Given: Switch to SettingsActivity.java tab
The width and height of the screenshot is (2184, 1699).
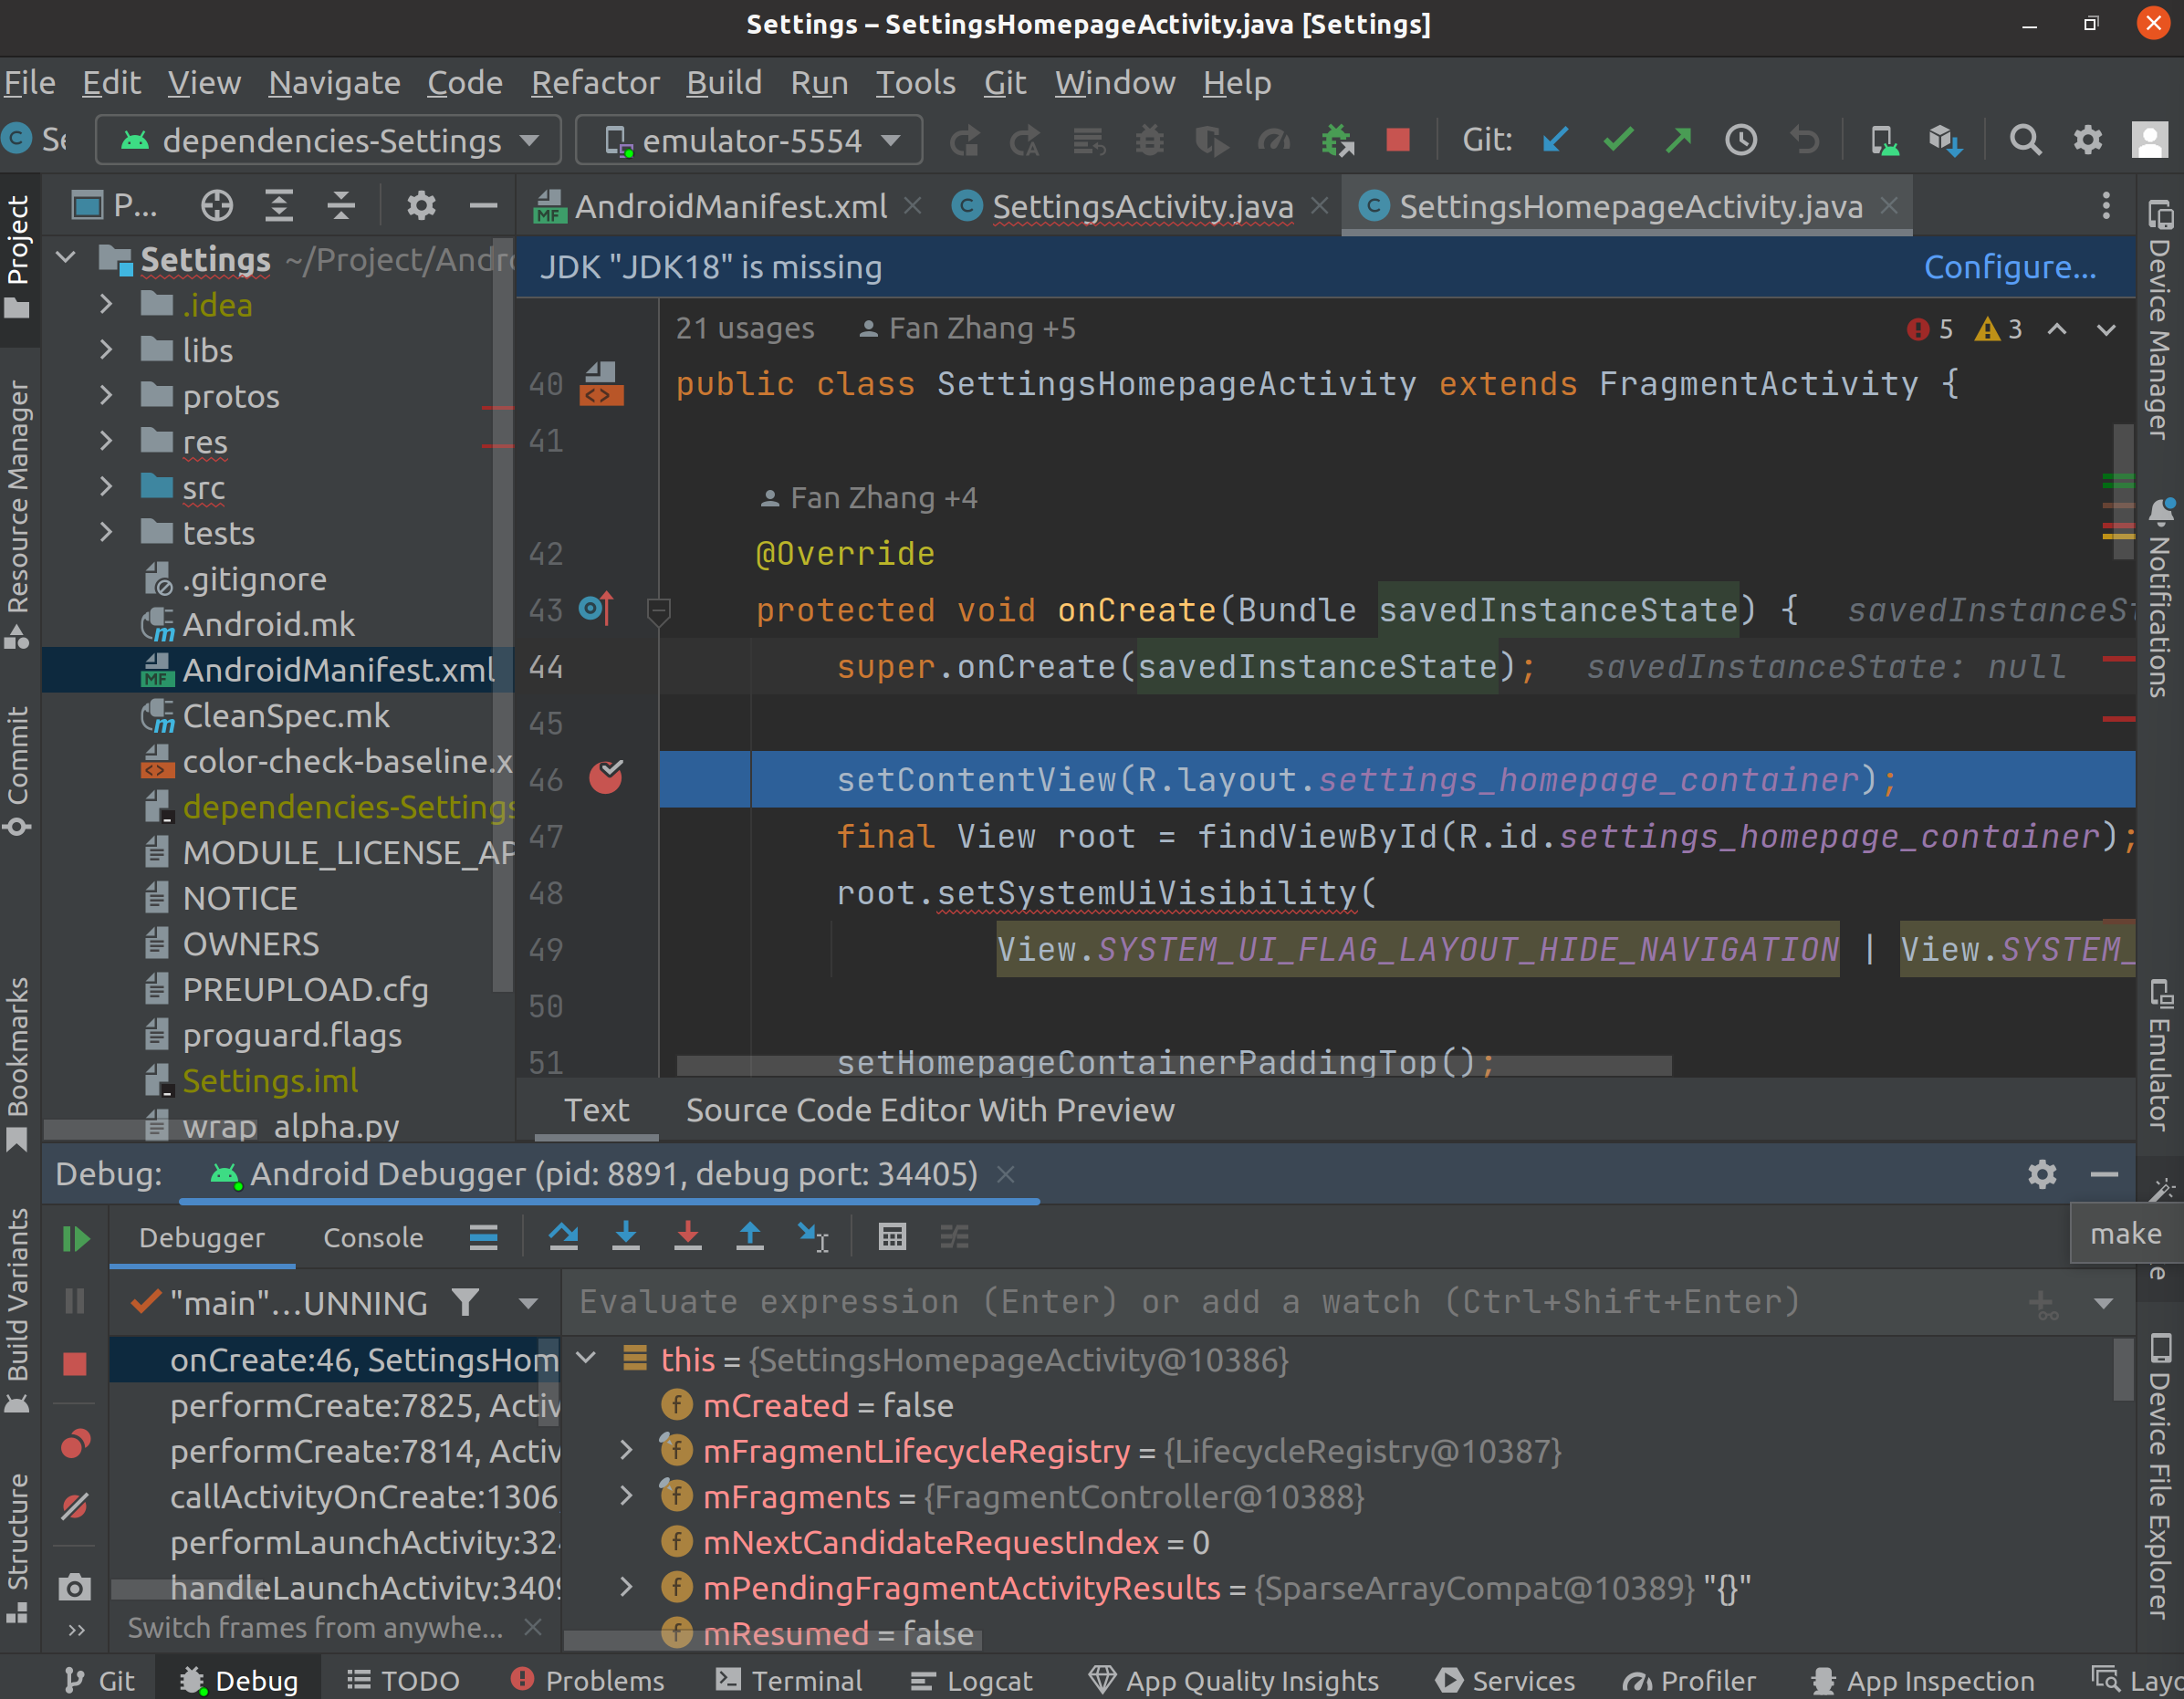Looking at the screenshot, I should point(1141,207).
